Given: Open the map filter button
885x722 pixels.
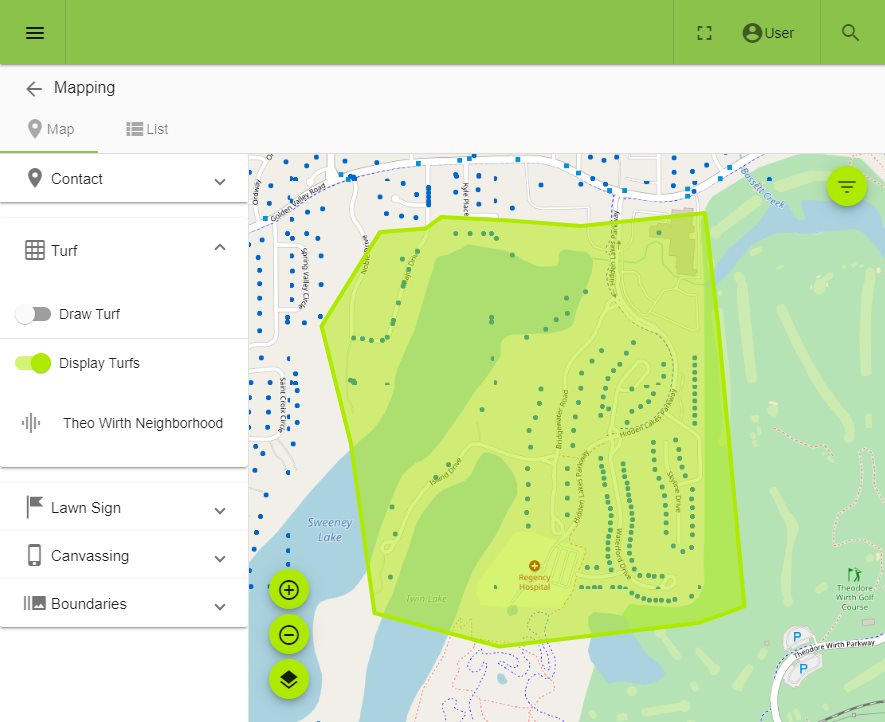Looking at the screenshot, I should [846, 186].
